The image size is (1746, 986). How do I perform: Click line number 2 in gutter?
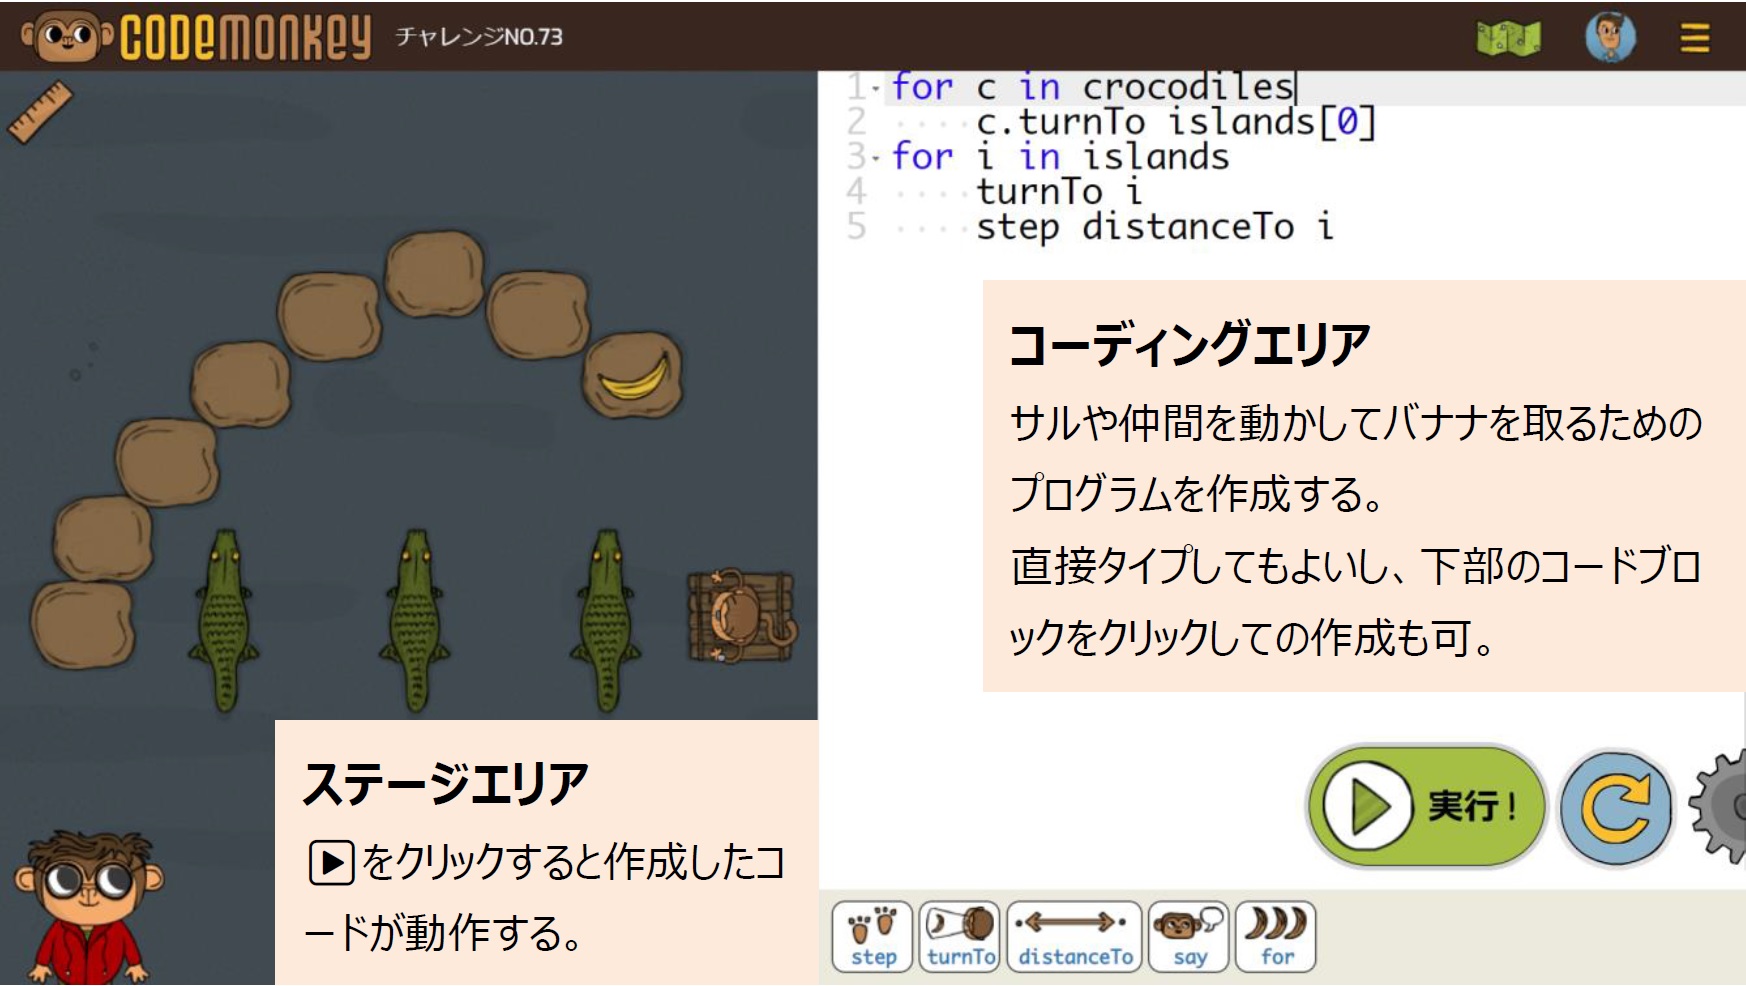tap(856, 122)
